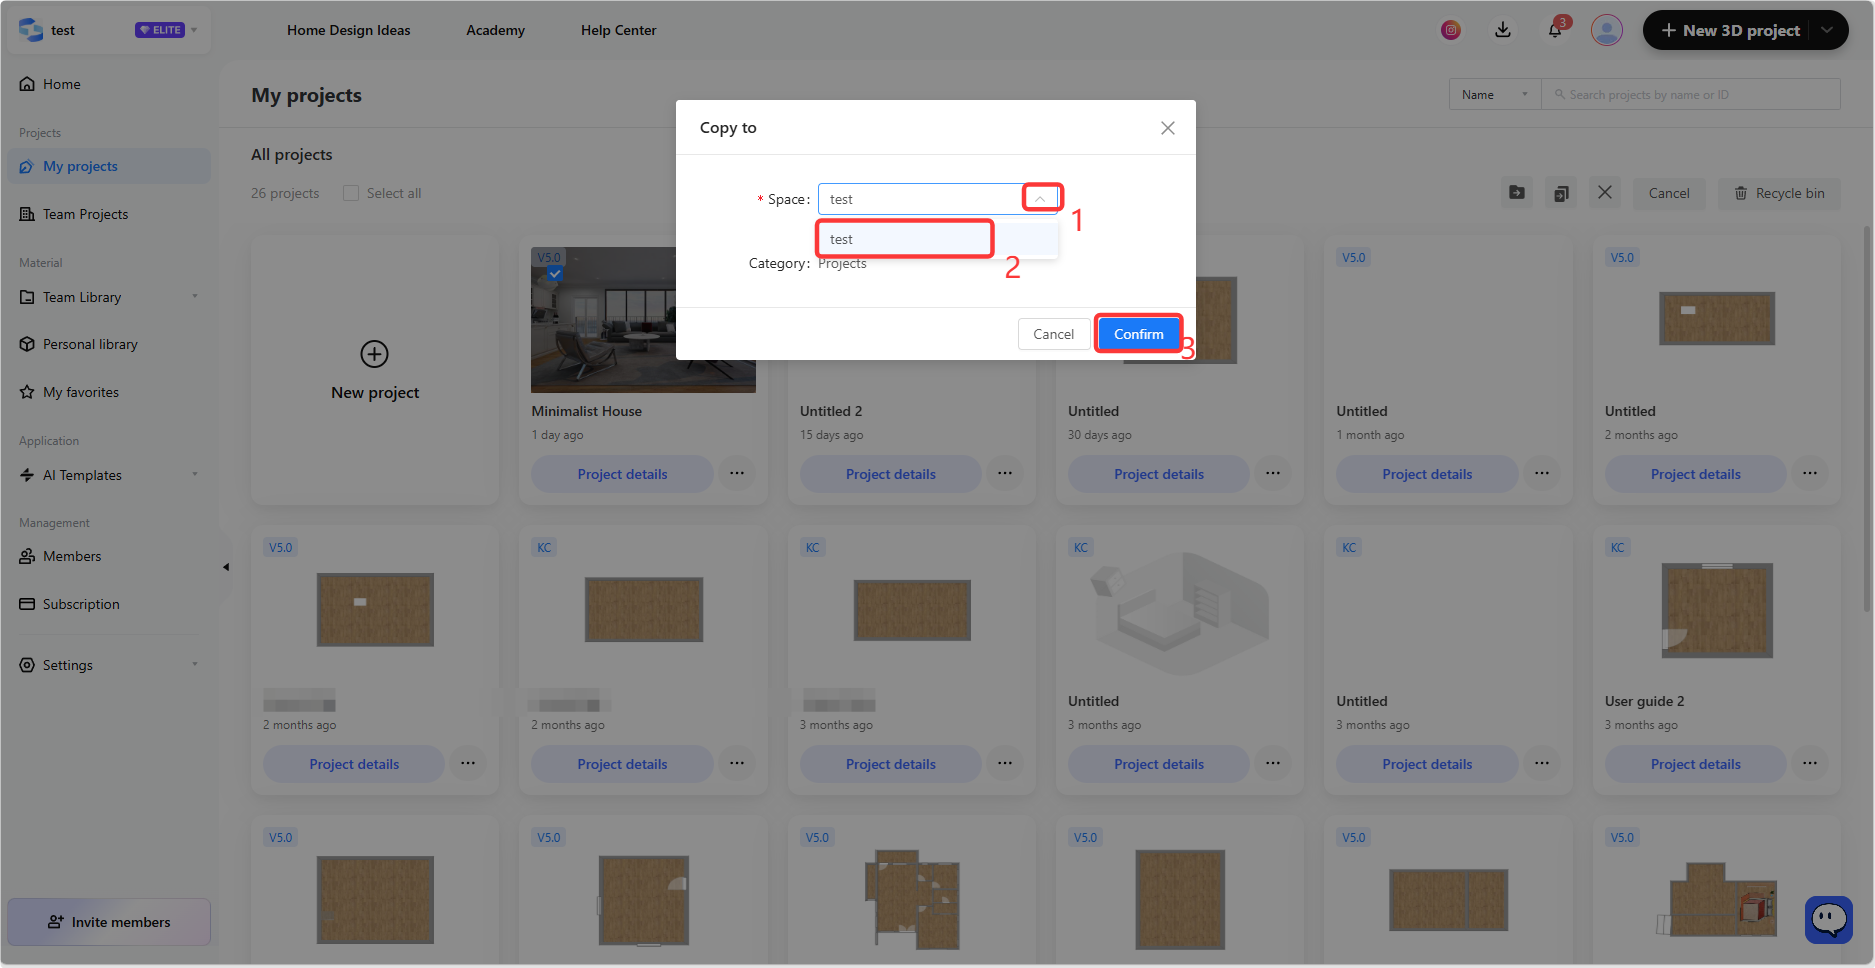Open more options for Untitled 1 month ago
1875x968 pixels.
(1542, 473)
